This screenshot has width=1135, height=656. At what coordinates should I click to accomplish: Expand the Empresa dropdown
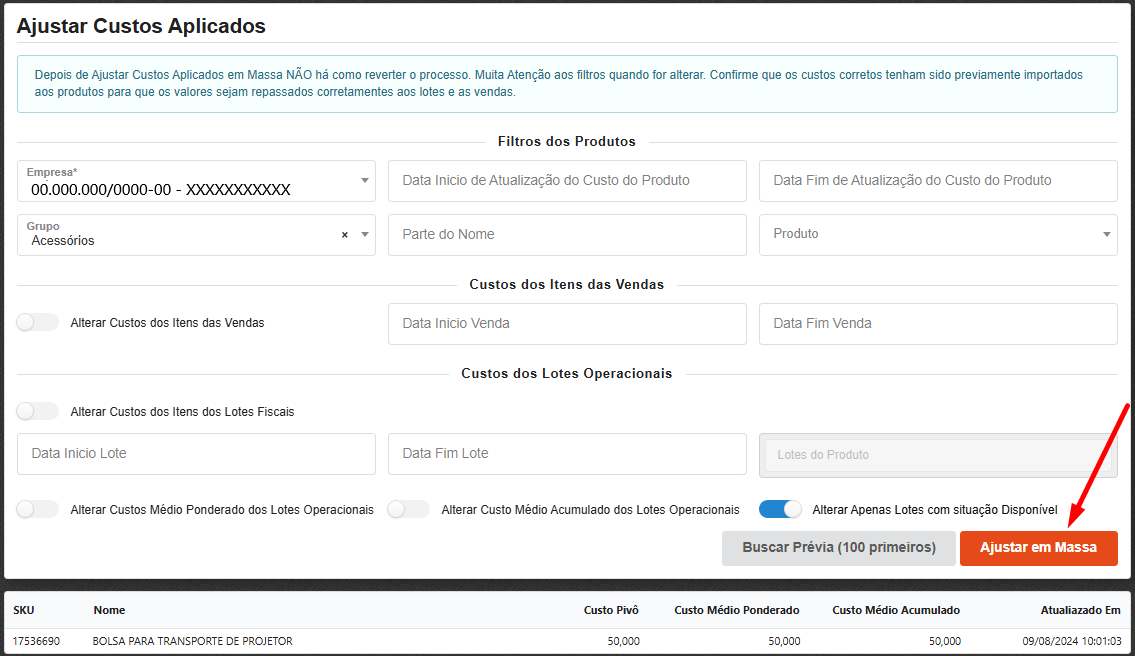364,181
